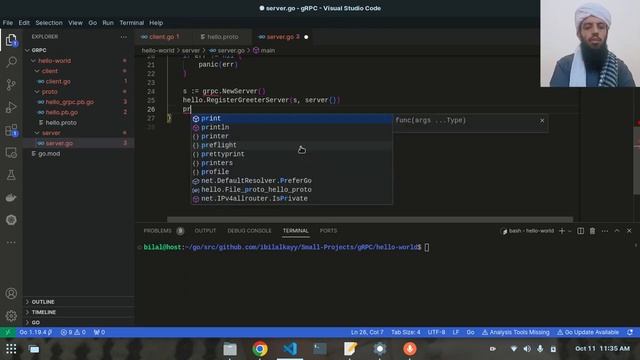The height and width of the screenshot is (360, 640).
Task: Click Go 1.19.4 version in status bar
Action: coord(36,332)
